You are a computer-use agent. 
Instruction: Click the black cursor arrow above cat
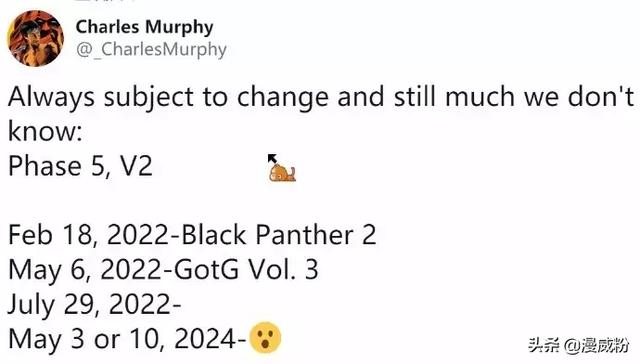click(272, 158)
